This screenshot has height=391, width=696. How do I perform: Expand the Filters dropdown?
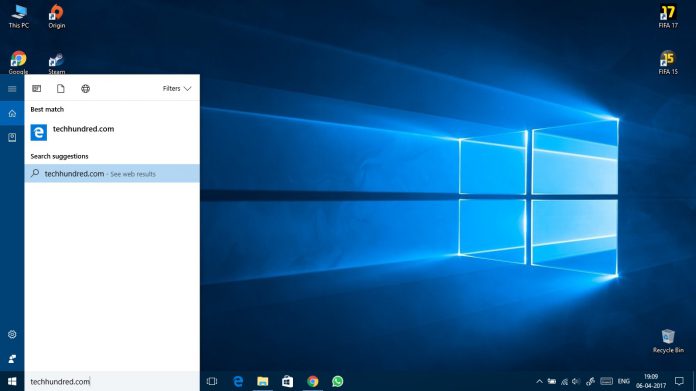[177, 89]
